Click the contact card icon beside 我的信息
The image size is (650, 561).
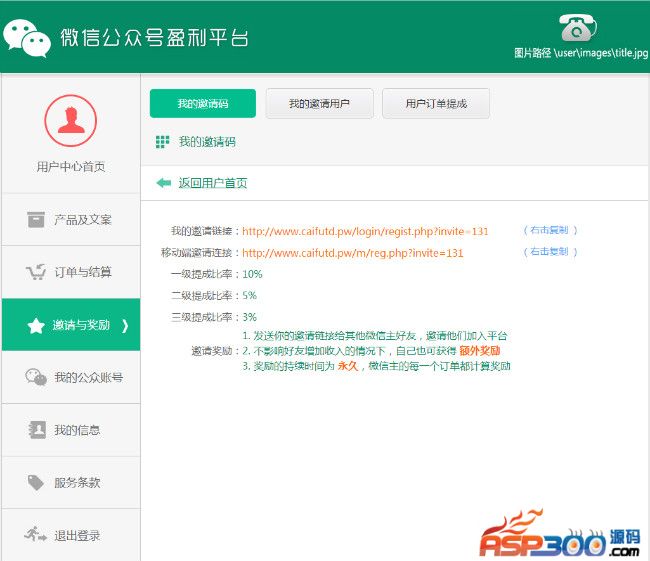click(36, 430)
